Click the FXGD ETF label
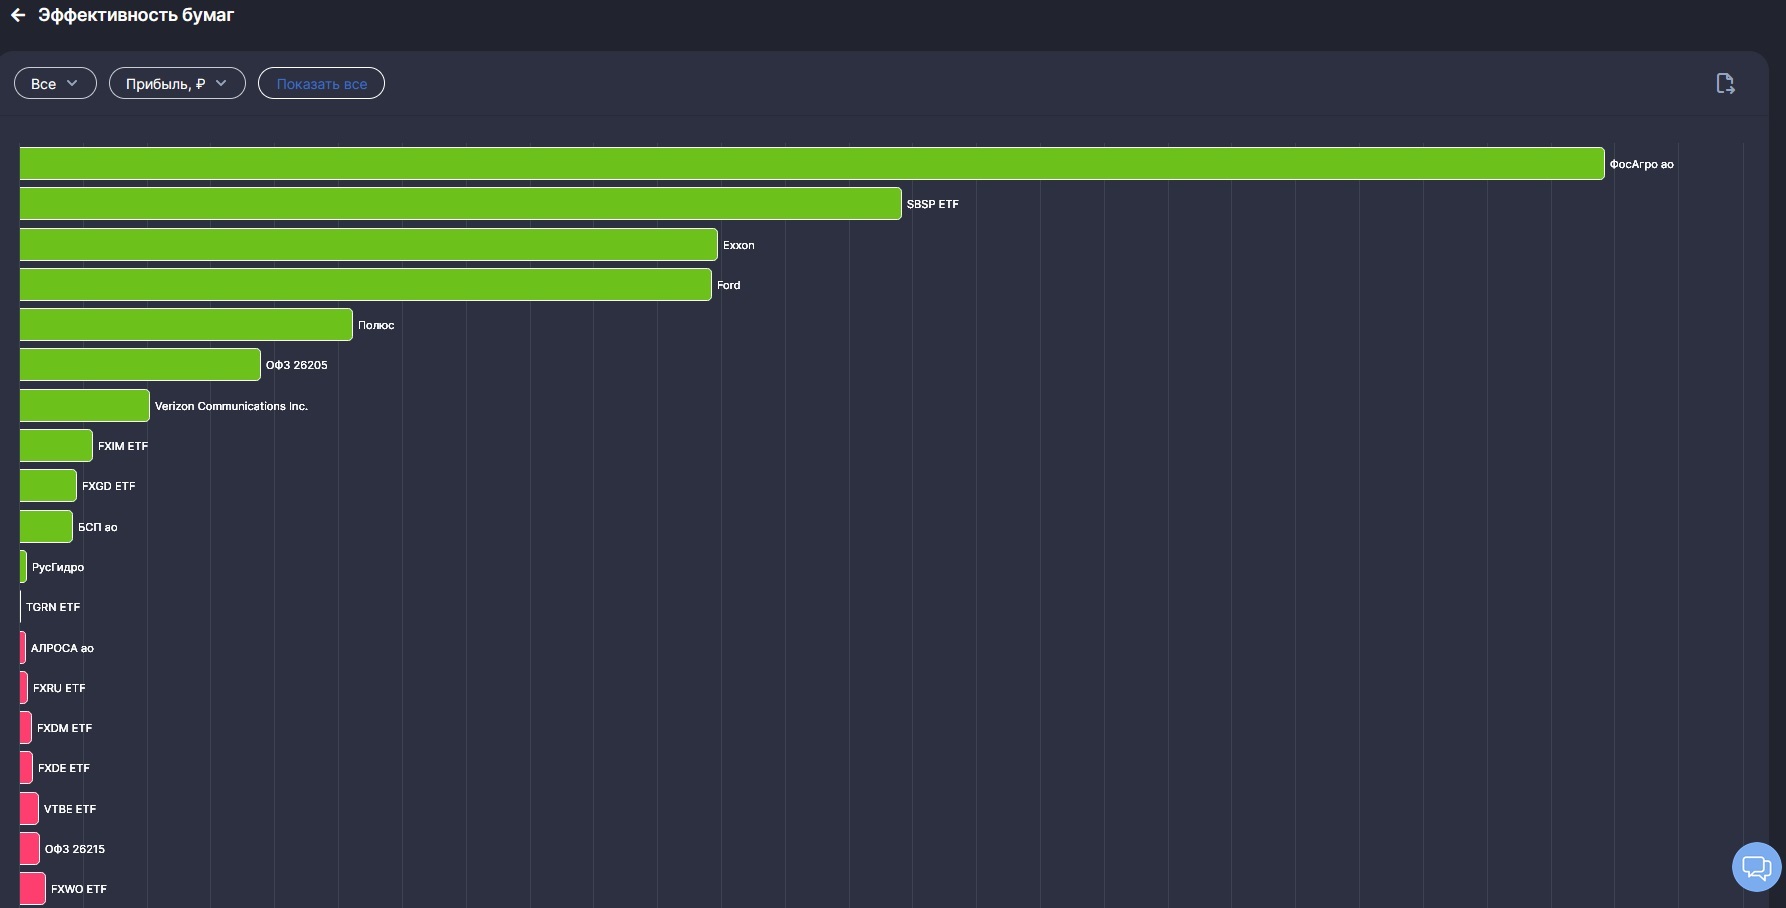 pyautogui.click(x=109, y=486)
